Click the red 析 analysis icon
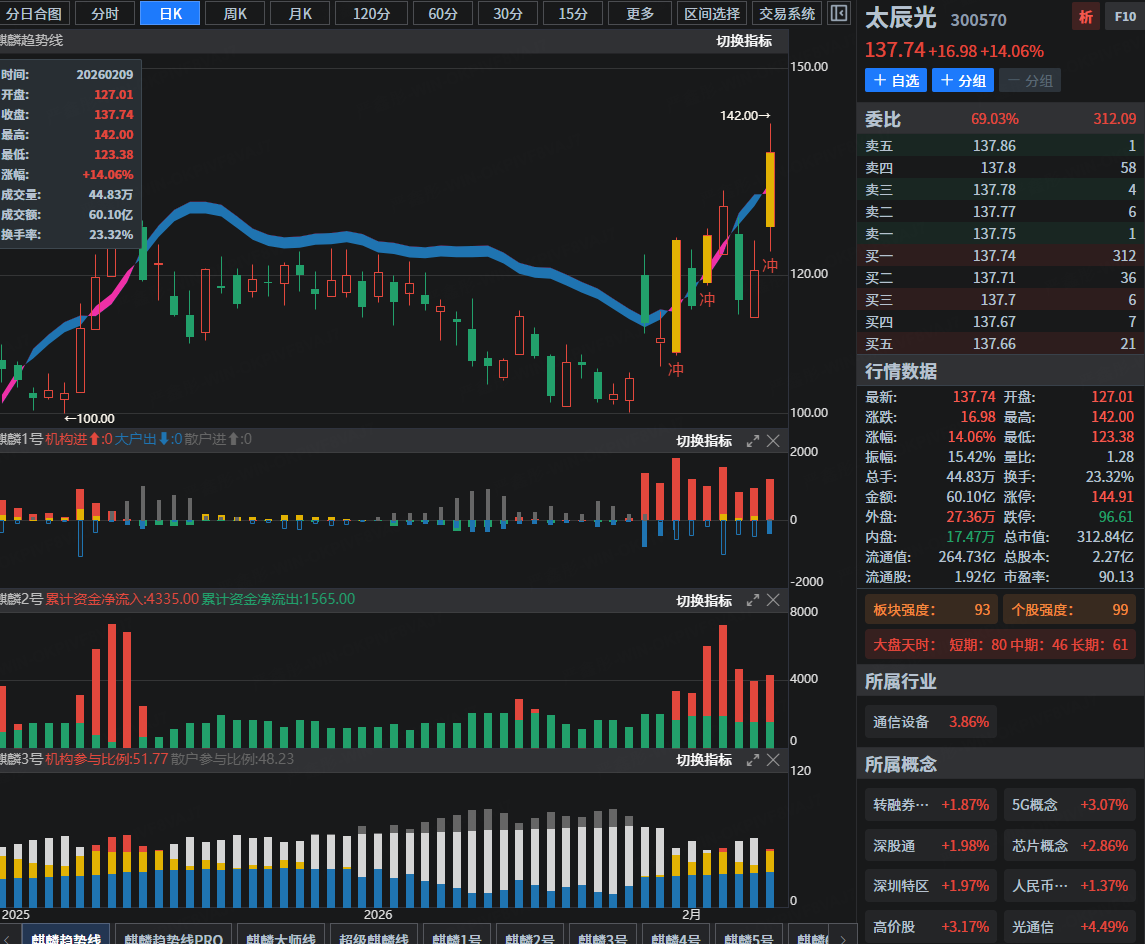Screen dimensions: 1145x944 [1086, 16]
